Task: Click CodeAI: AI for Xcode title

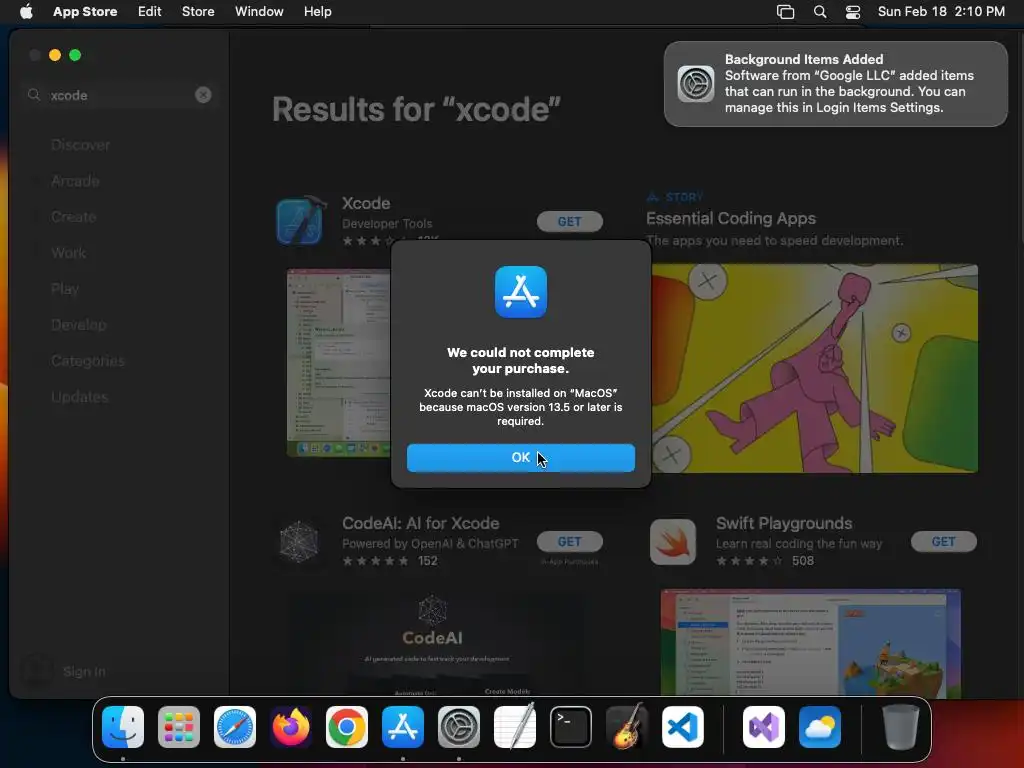Action: click(x=421, y=523)
